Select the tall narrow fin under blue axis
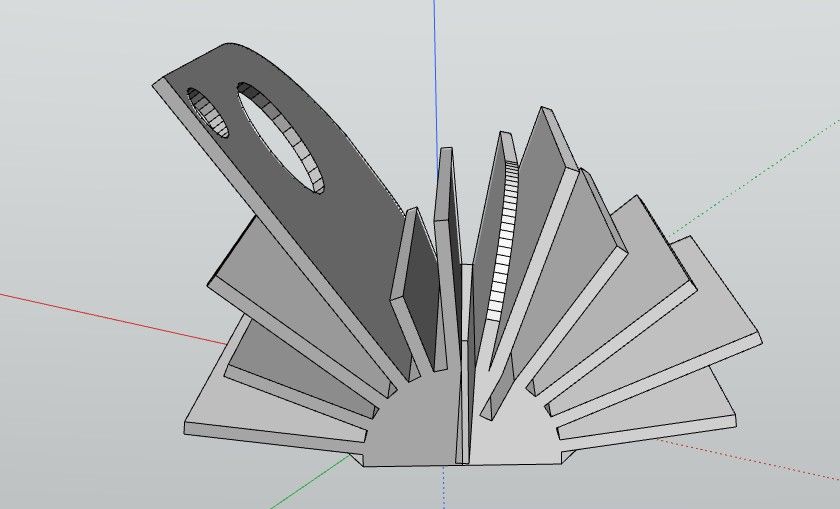 pyautogui.click(x=448, y=257)
